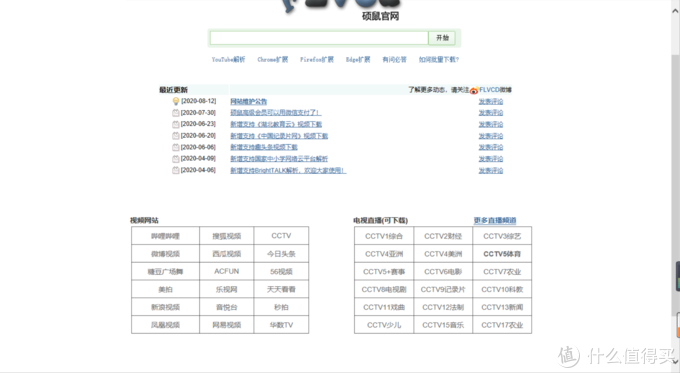
Task: Select 今日头条 in the video sites table
Action: coord(281,254)
